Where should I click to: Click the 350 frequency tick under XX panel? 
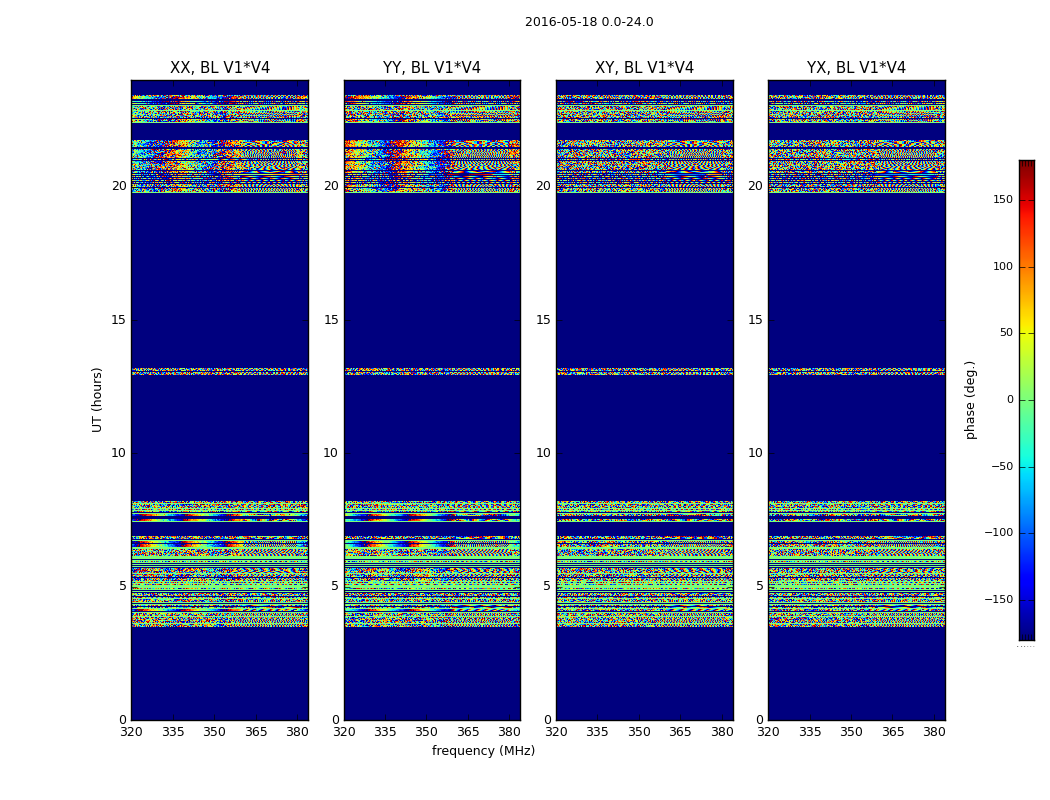214,732
